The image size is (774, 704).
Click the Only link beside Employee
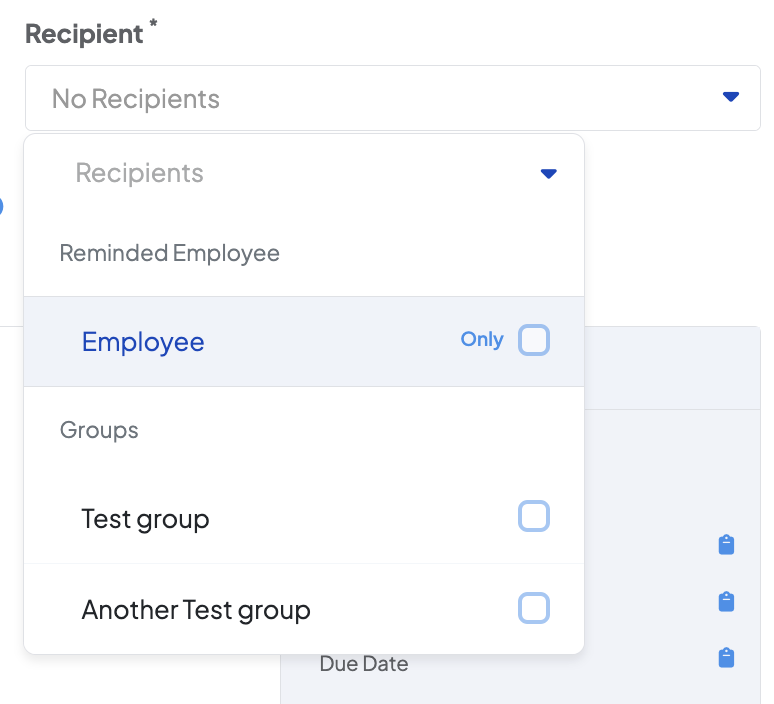click(x=481, y=339)
